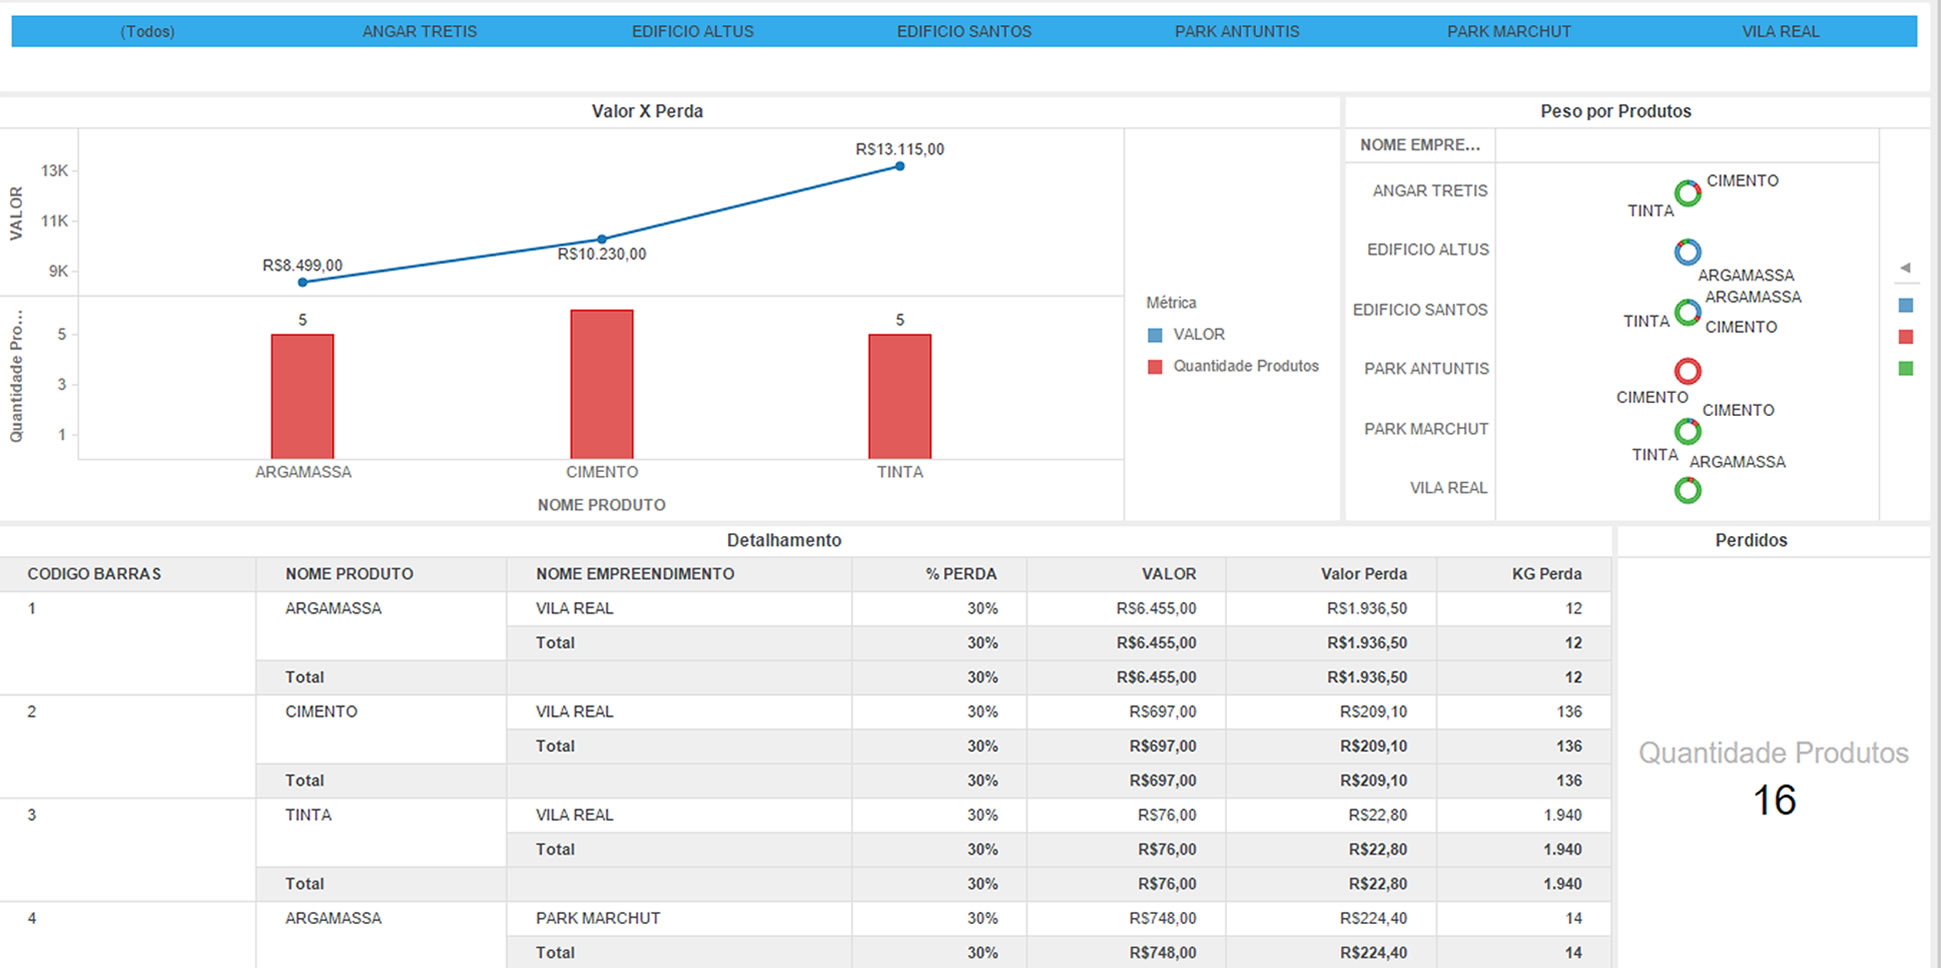Click the red CIMENTO bar

coord(601,384)
